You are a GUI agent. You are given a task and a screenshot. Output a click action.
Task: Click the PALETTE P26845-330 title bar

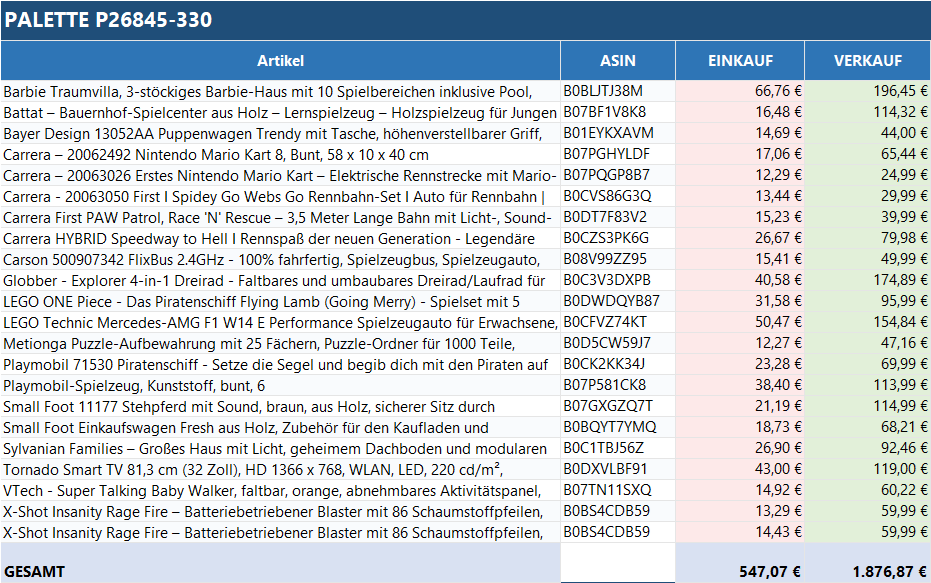(x=465, y=20)
